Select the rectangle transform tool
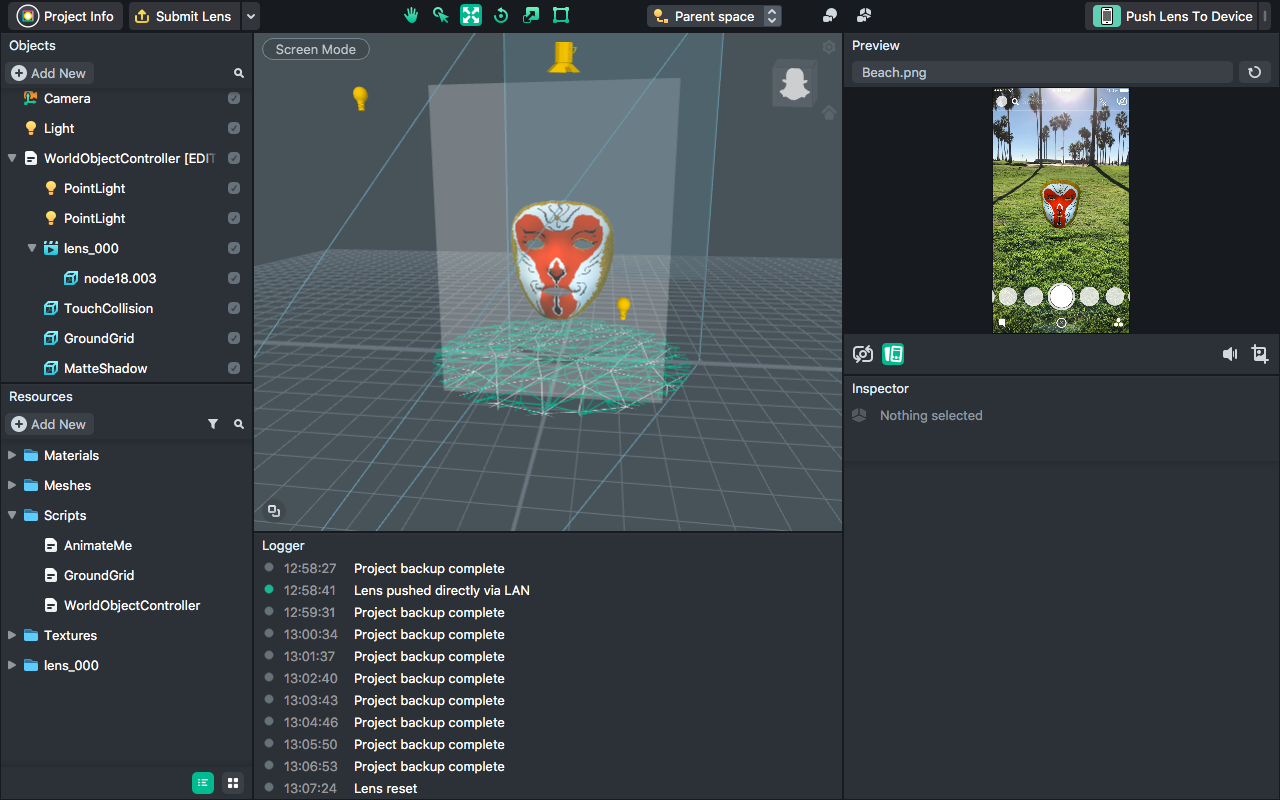 tap(561, 15)
